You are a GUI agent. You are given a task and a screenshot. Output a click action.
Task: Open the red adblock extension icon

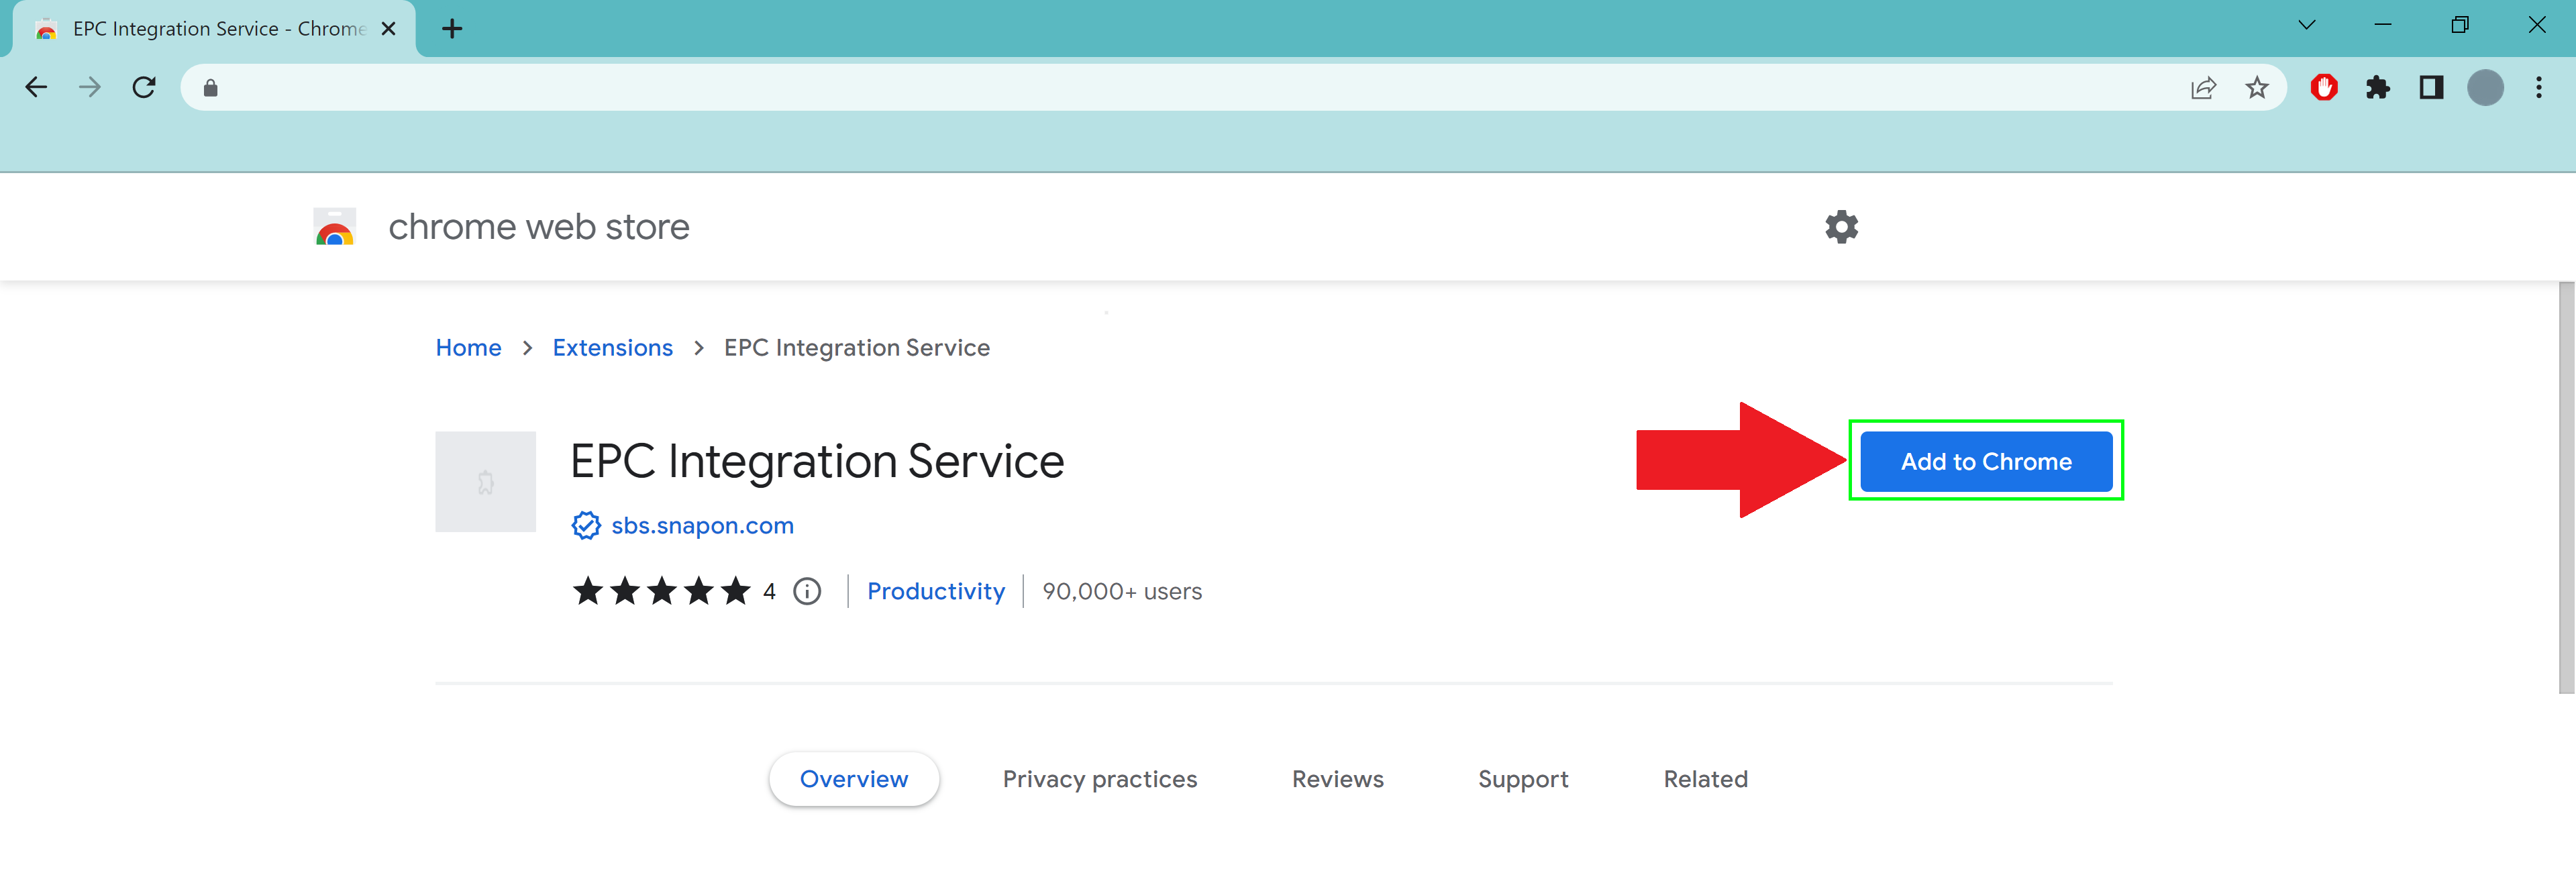2324,88
